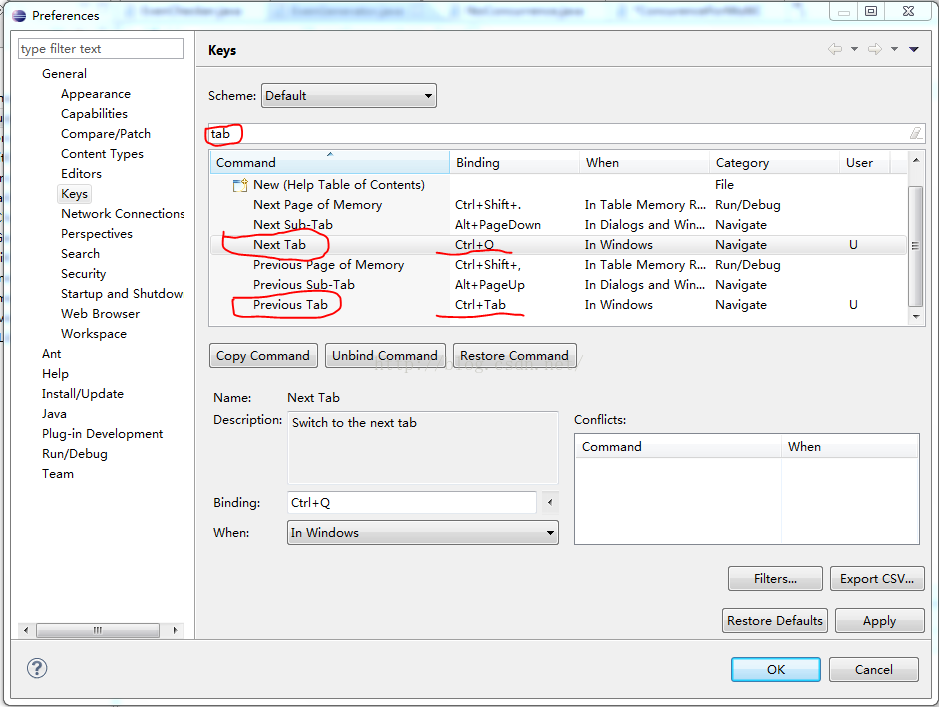939x707 pixels.
Task: Click the New Help Table of Contents icon
Action: 240,185
